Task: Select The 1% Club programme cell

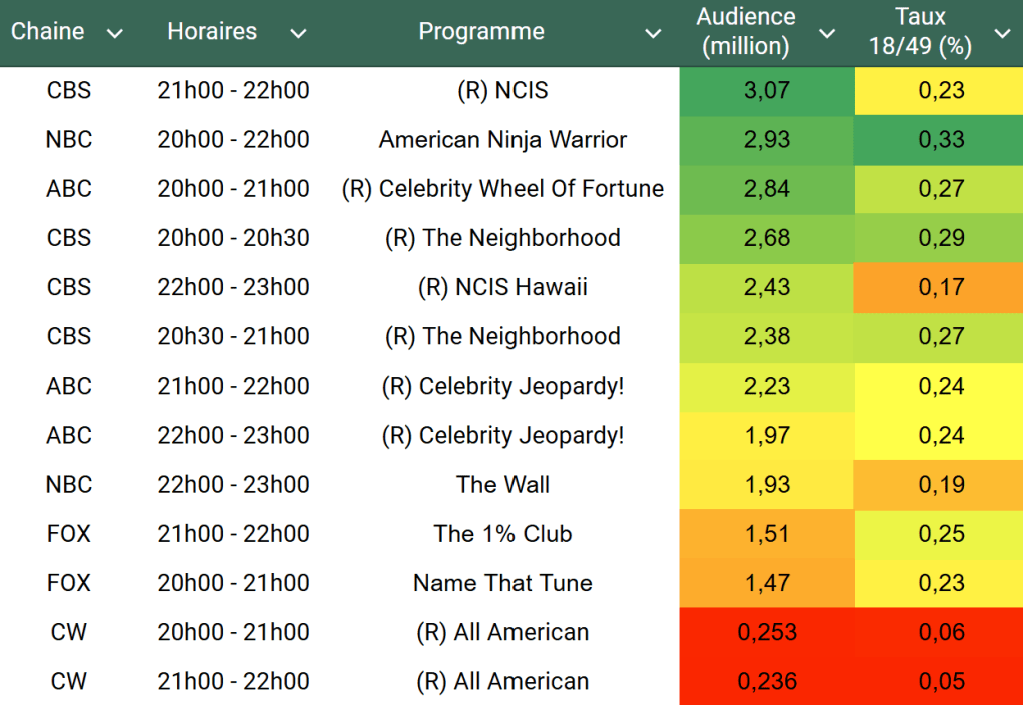Action: click(502, 534)
